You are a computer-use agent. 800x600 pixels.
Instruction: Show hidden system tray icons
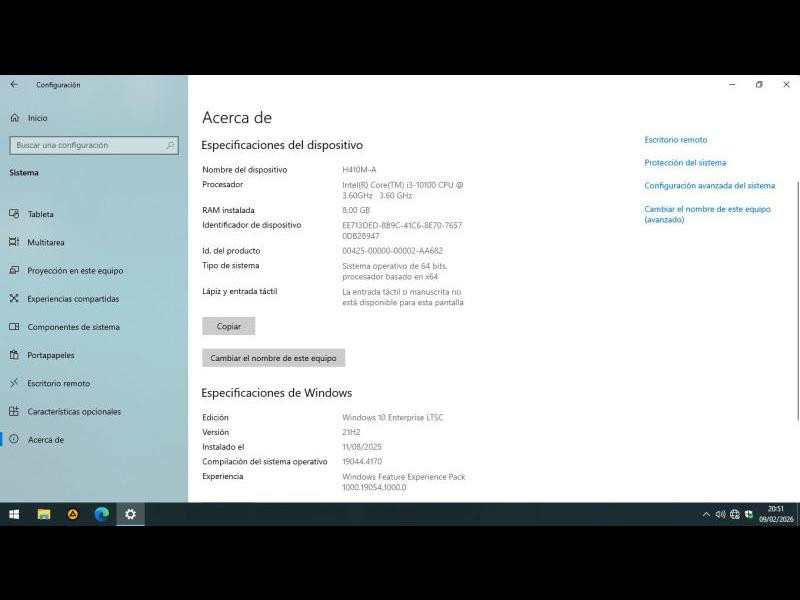pos(706,514)
